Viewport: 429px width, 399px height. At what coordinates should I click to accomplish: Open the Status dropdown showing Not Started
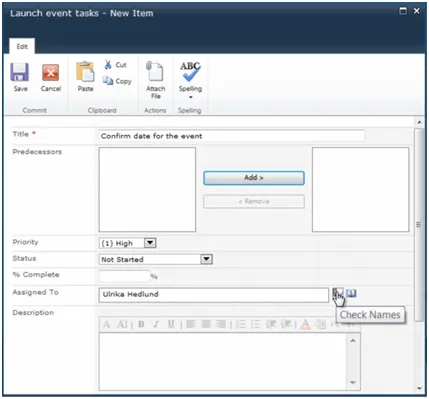206,259
